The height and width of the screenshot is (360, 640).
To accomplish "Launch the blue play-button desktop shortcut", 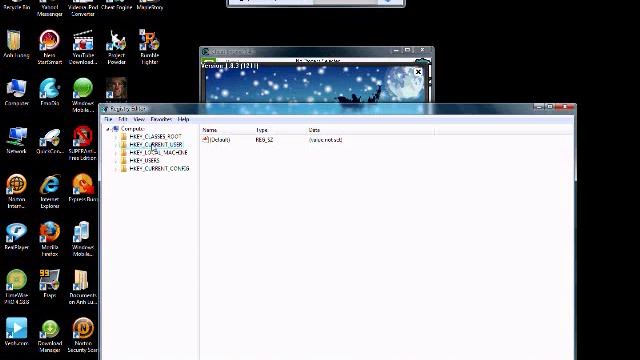I will [x=16, y=331].
